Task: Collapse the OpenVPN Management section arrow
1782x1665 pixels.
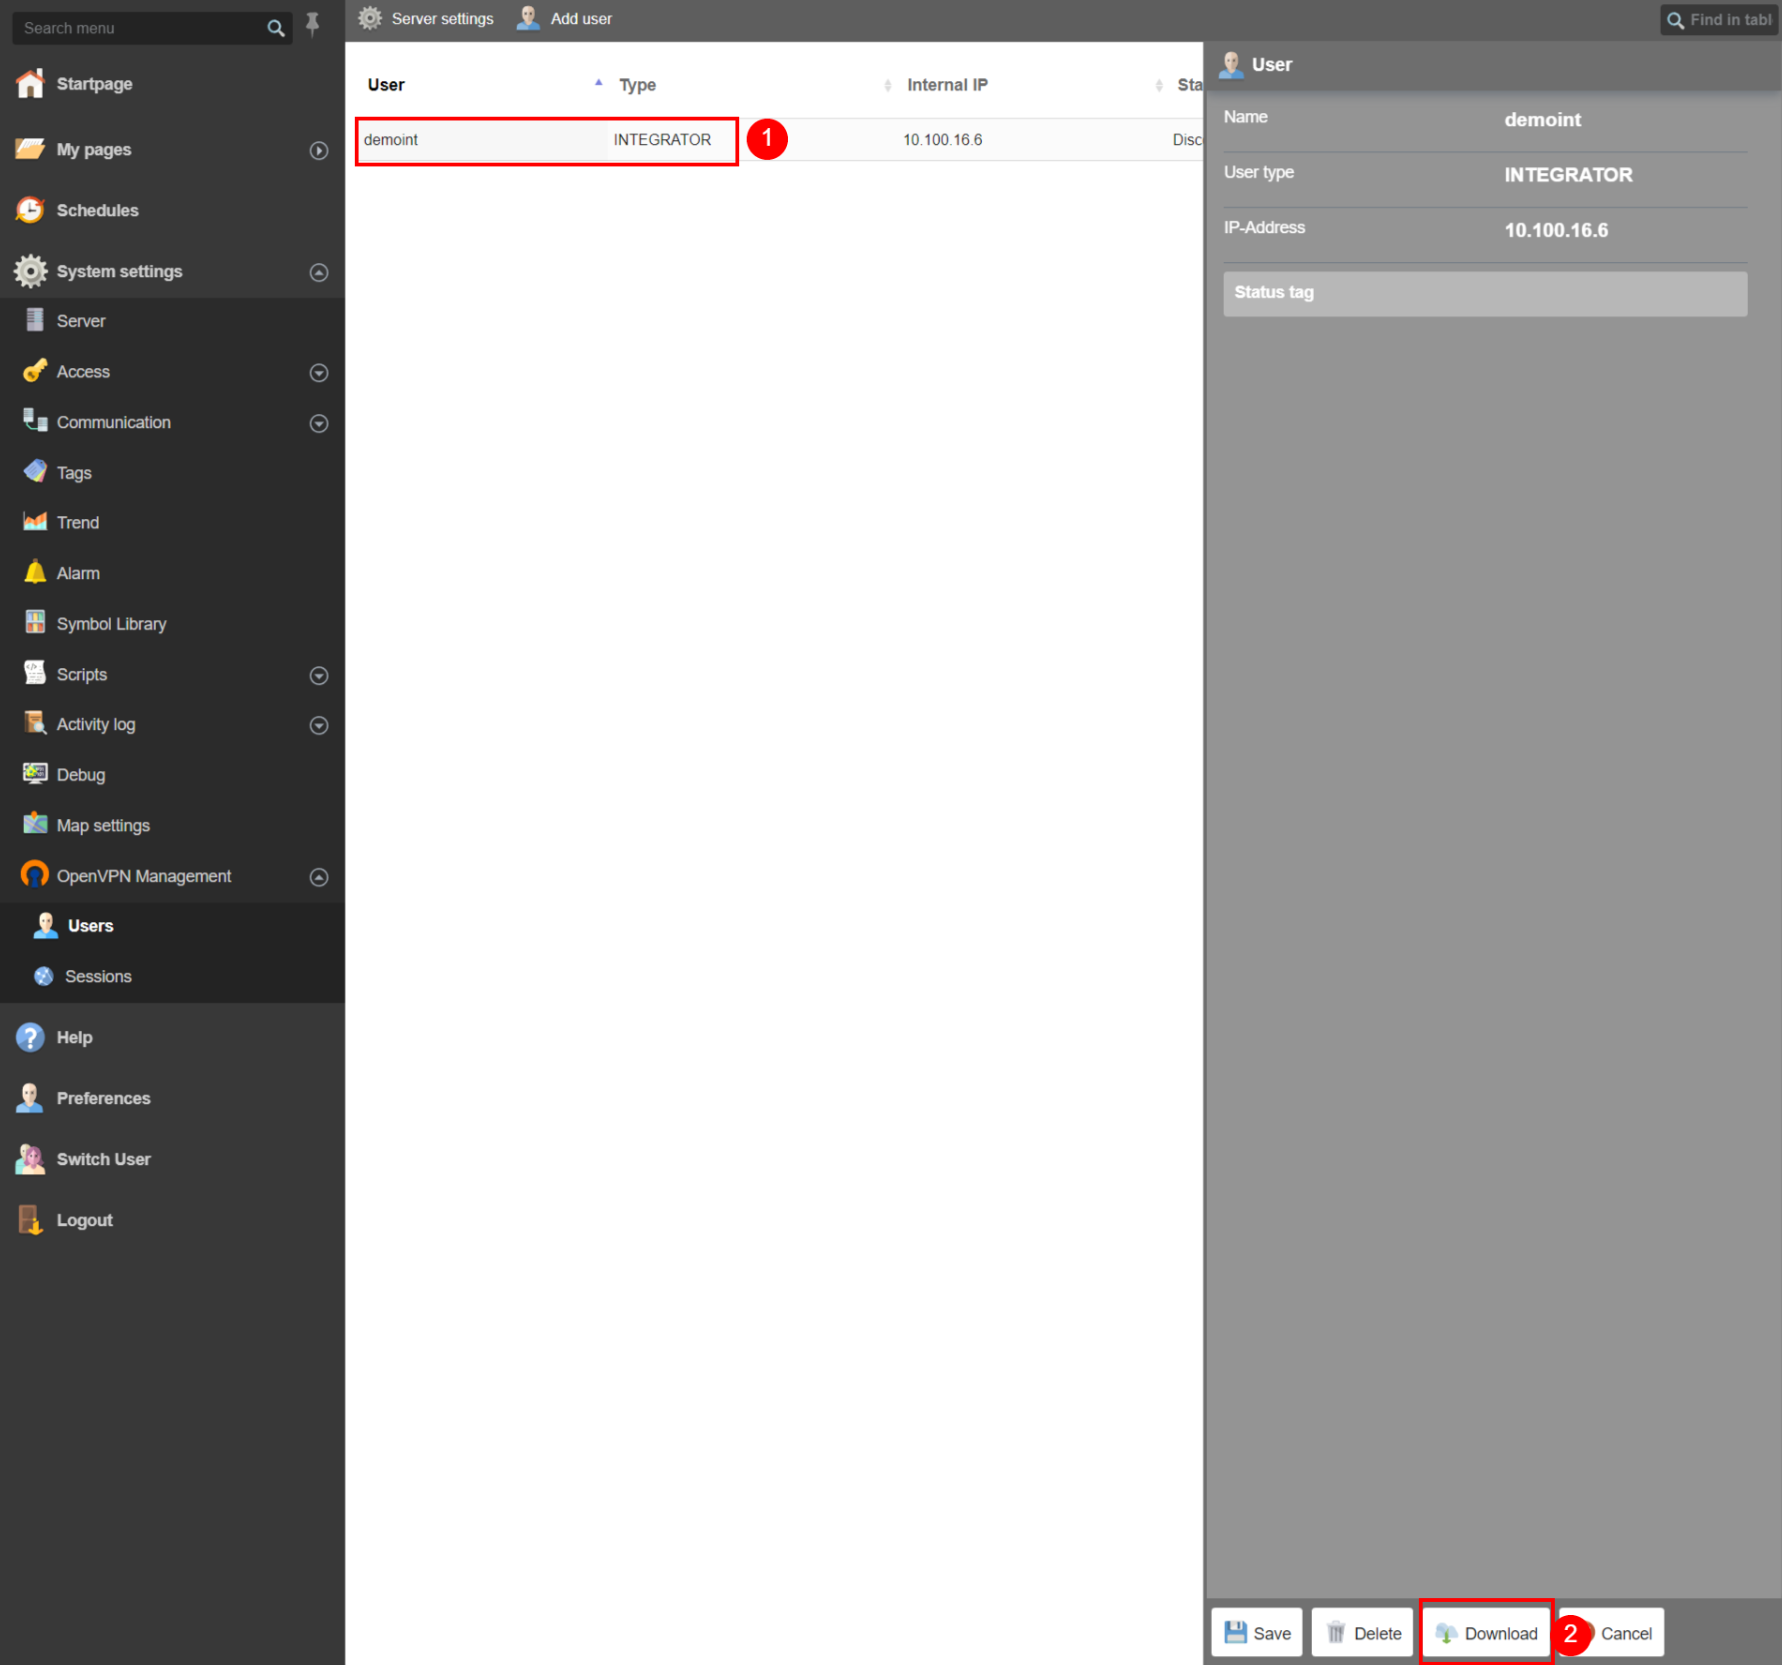Action: [x=319, y=877]
